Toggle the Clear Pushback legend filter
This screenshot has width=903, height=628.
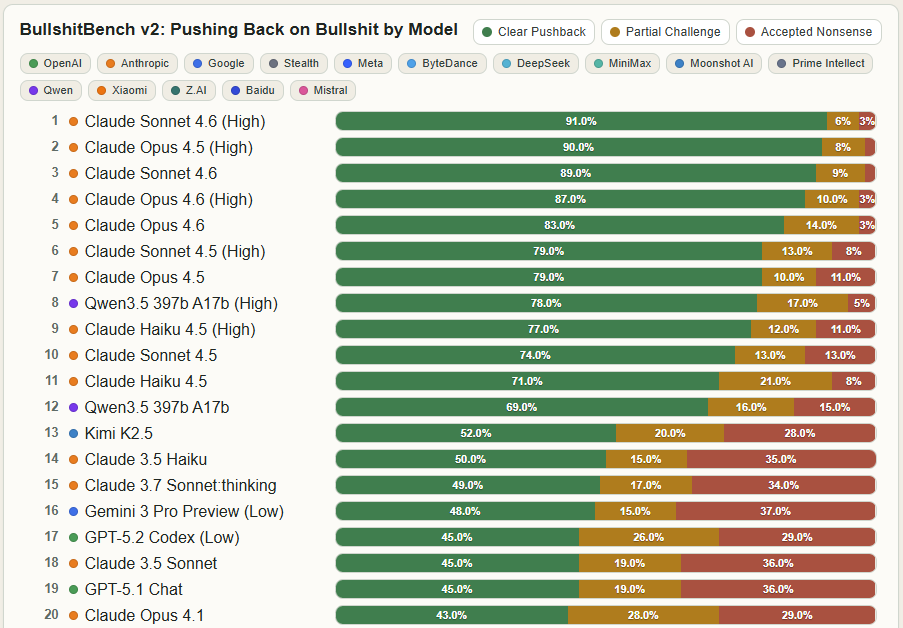pos(534,32)
